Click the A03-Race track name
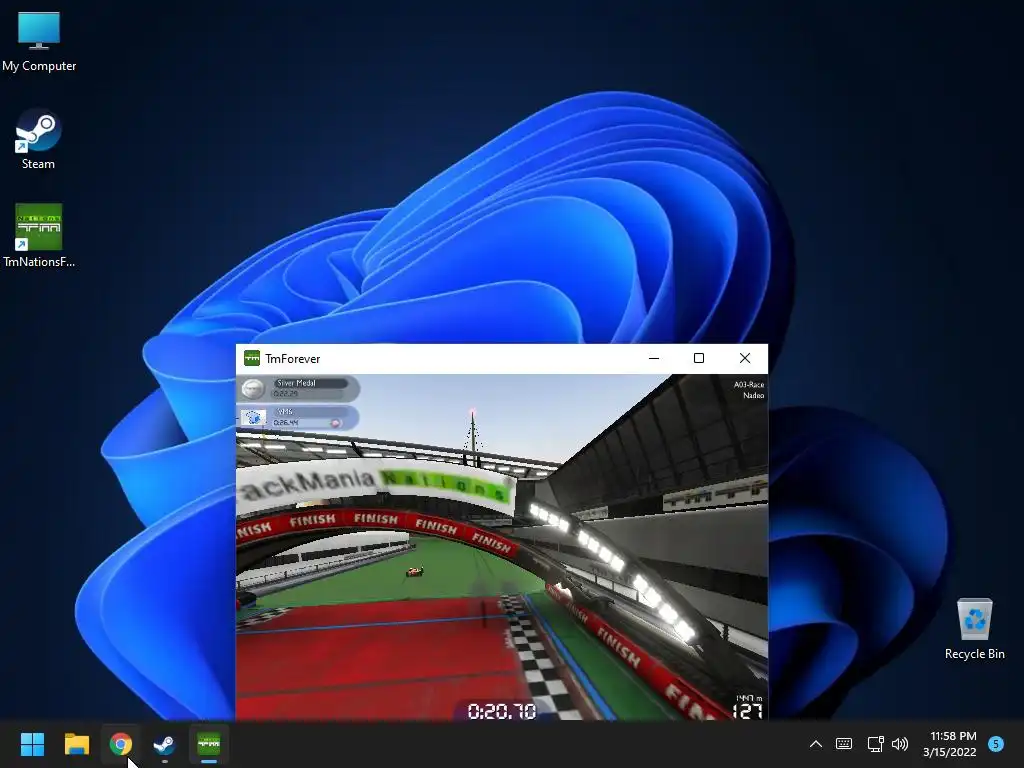The height and width of the screenshot is (768, 1024). tap(748, 385)
